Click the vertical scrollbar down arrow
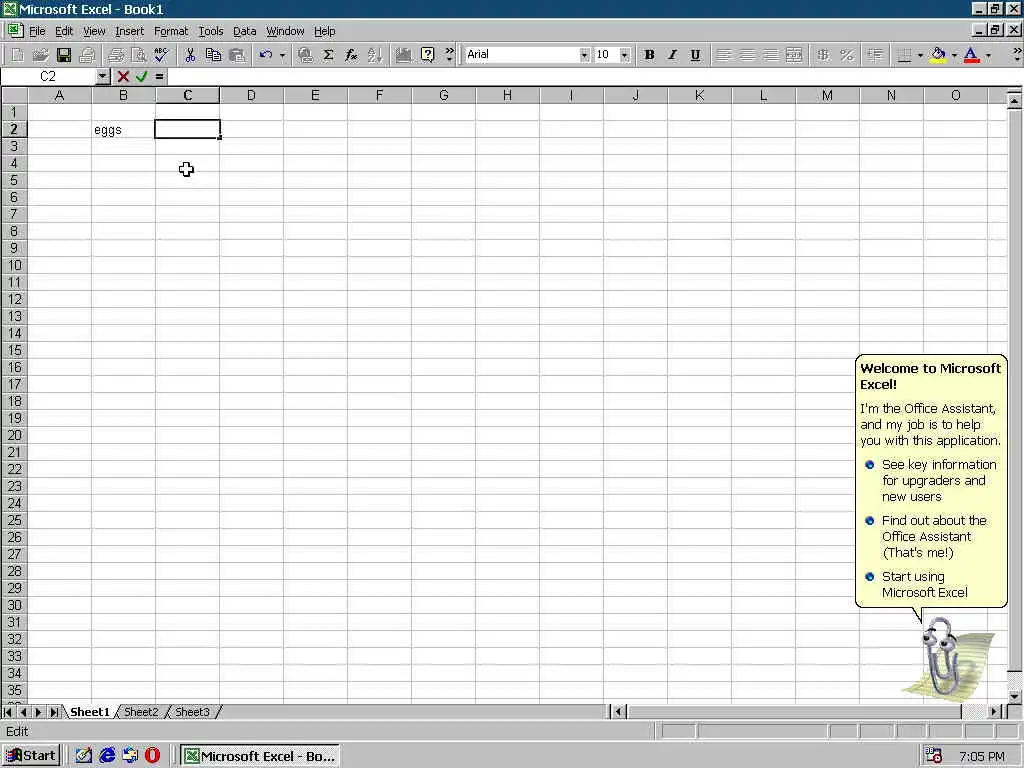Viewport: 1024px width, 768px height. 1014,697
